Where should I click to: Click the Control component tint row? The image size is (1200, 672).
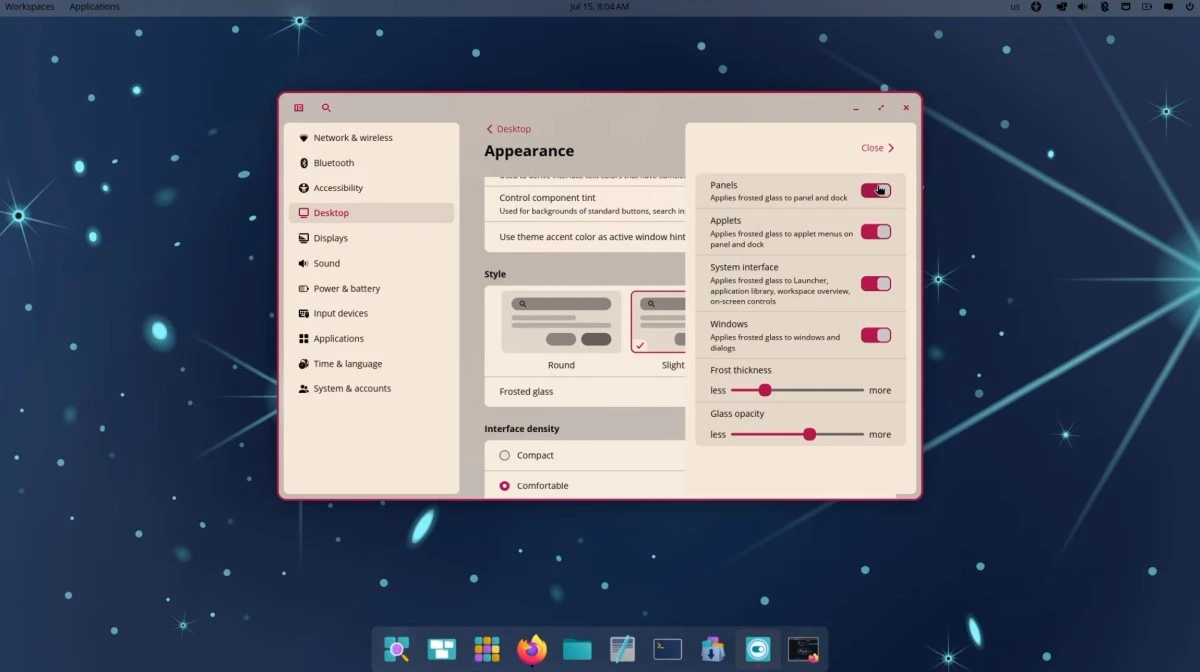(585, 204)
